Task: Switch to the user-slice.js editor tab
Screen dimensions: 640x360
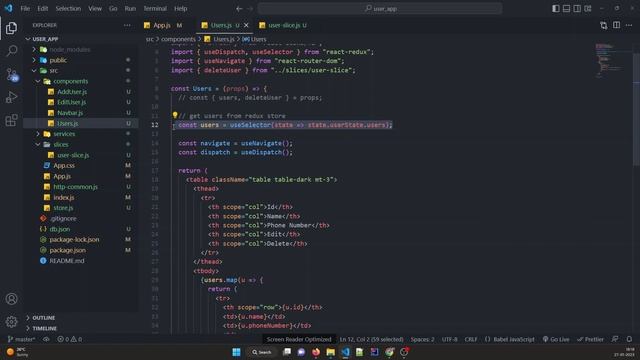Action: pos(284,25)
